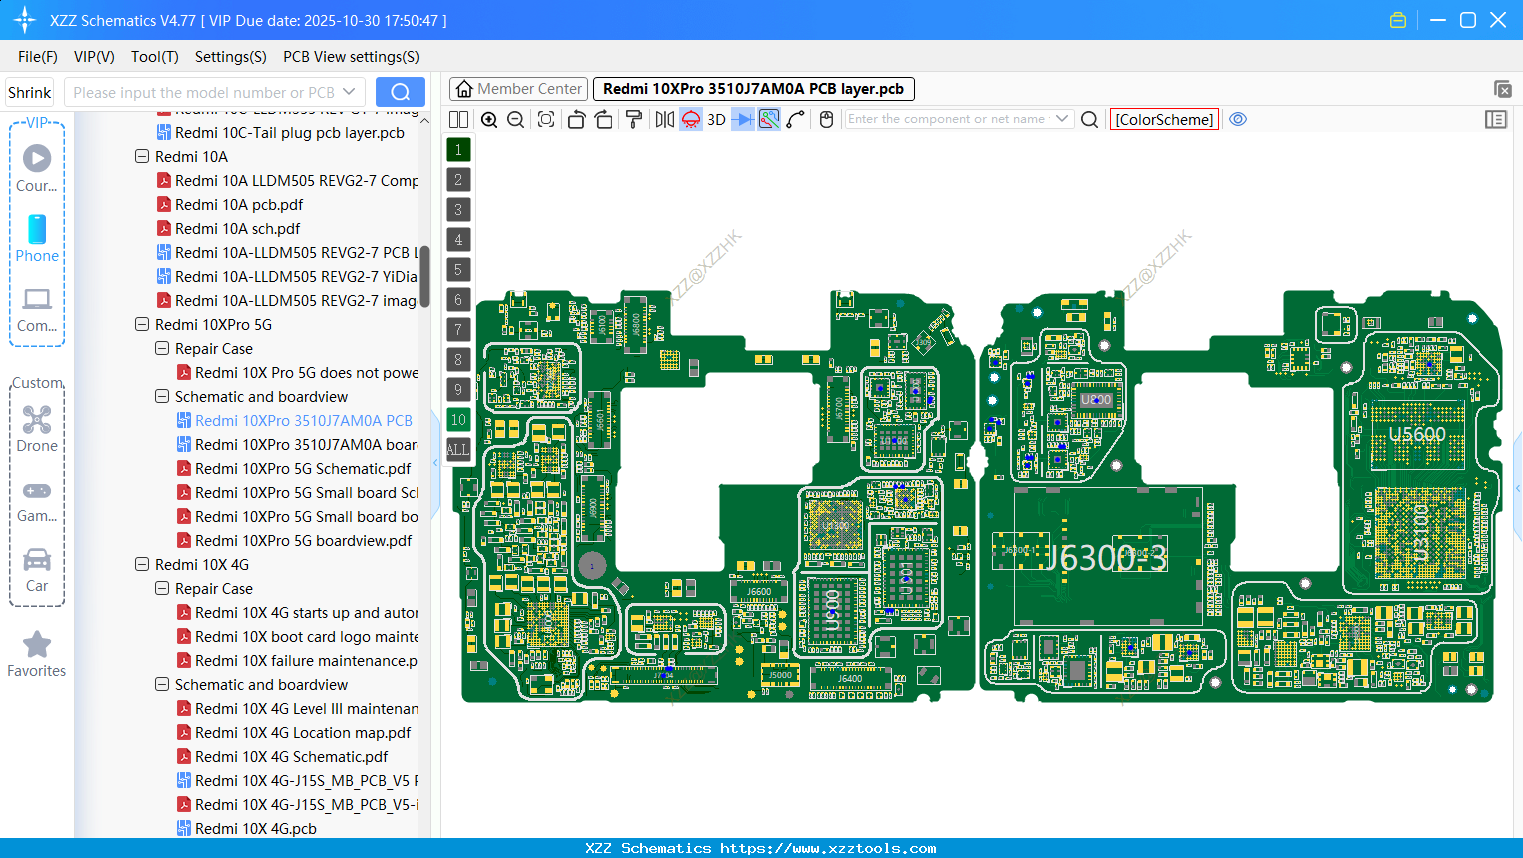Screen dimensions: 1523x858
Task: Open the right side panel layout icon
Action: [x=1496, y=119]
